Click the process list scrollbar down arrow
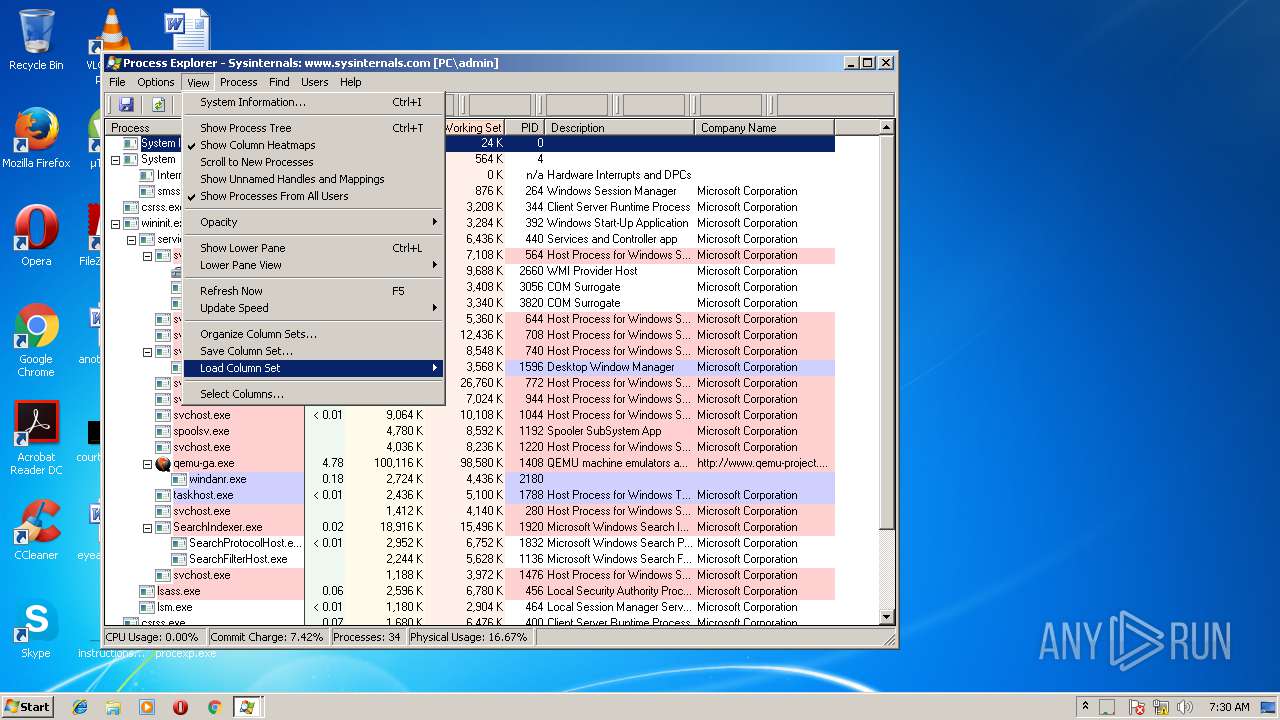The height and width of the screenshot is (720, 1280). [886, 619]
